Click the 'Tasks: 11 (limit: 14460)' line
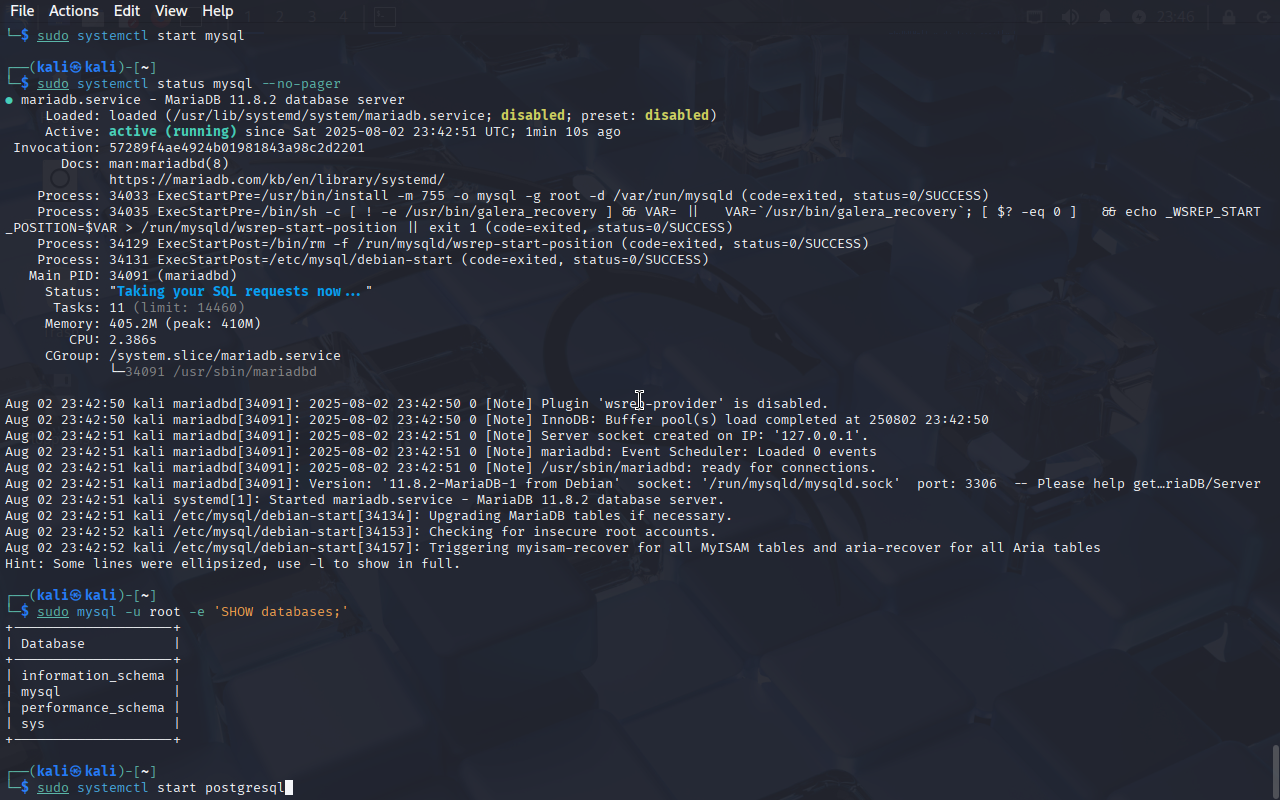Image resolution: width=1280 pixels, height=800 pixels. tap(149, 308)
